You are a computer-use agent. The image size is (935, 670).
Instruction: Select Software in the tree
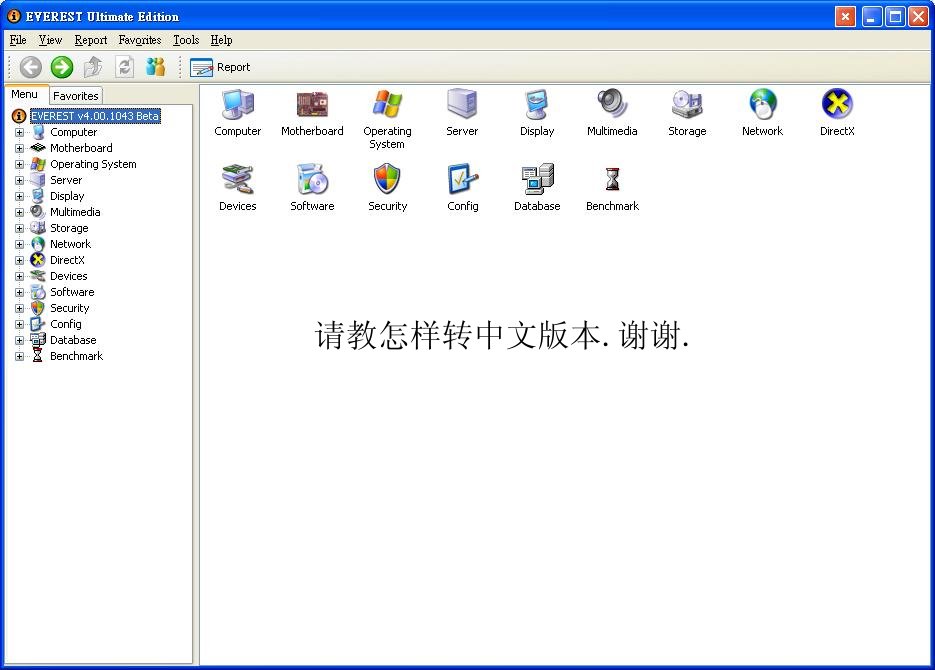click(x=72, y=292)
